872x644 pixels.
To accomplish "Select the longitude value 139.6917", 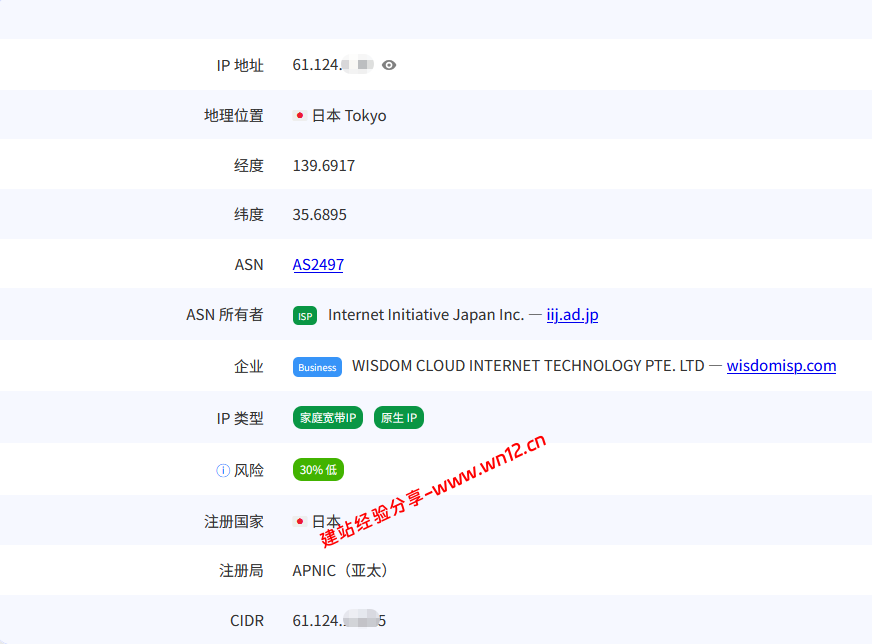I will coord(324,166).
